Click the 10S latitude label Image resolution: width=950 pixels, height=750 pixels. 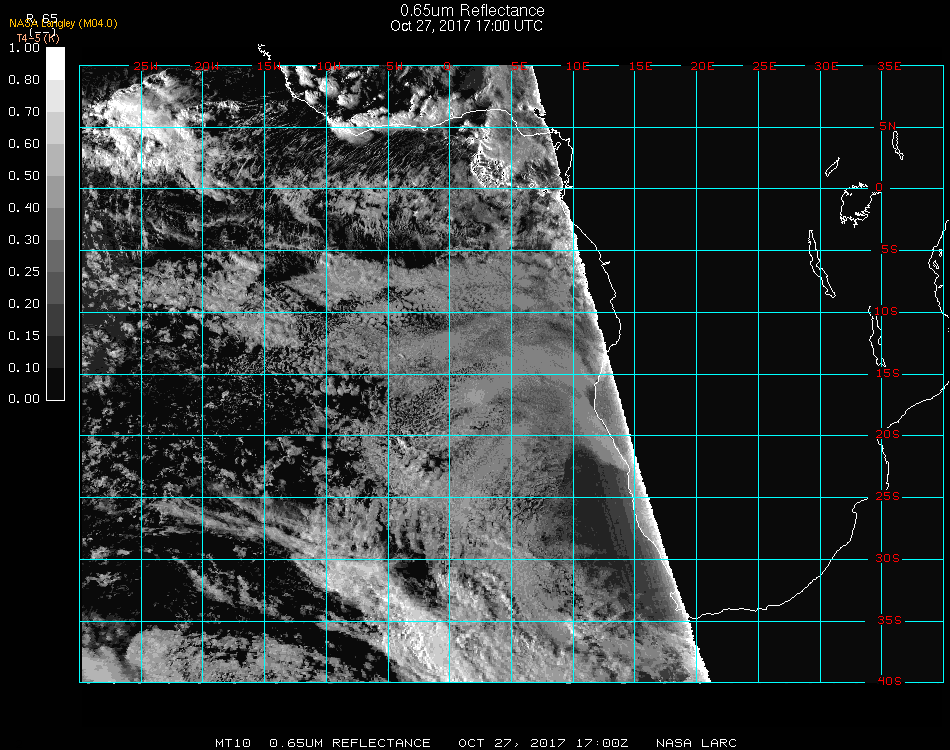coord(886,311)
